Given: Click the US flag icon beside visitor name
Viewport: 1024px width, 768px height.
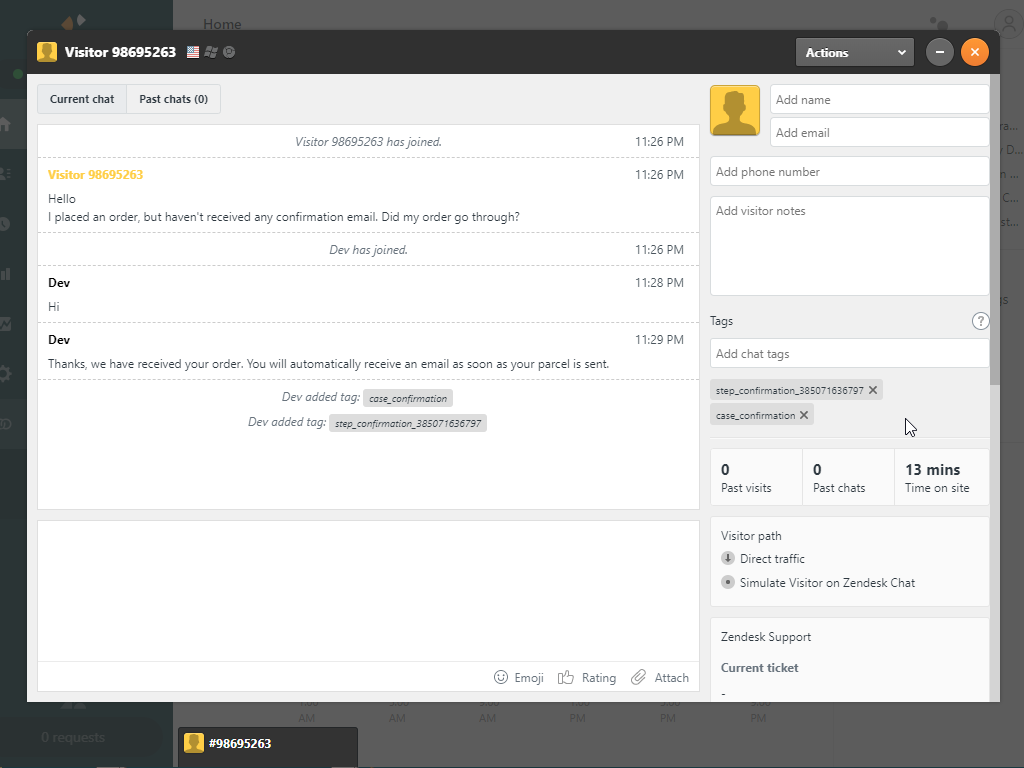Looking at the screenshot, I should (x=193, y=52).
